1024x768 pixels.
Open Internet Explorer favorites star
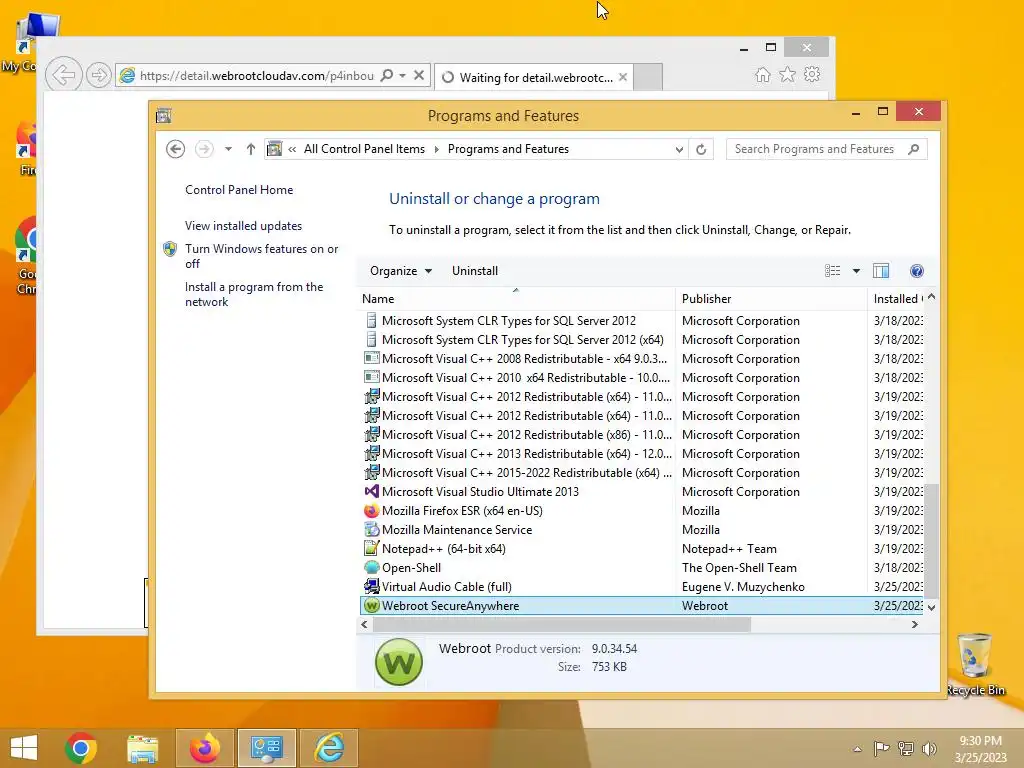tap(788, 74)
